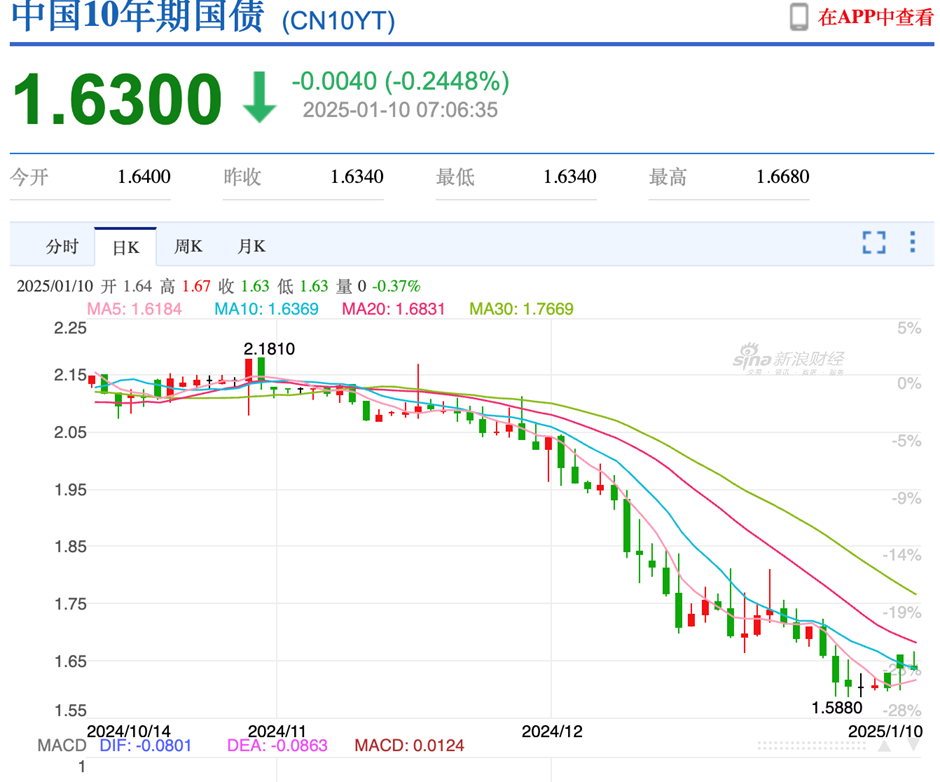Click the MACD indicator label
940x782 pixels.
pos(62,745)
